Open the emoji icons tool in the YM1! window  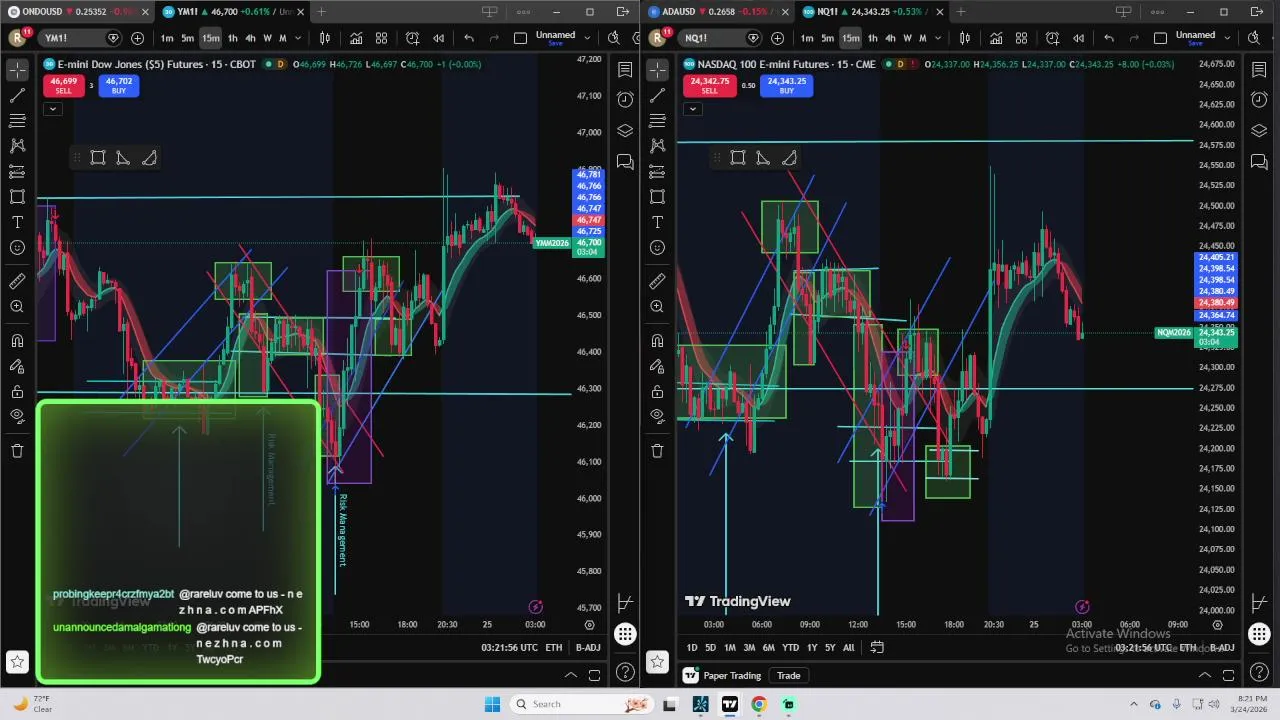pos(17,247)
